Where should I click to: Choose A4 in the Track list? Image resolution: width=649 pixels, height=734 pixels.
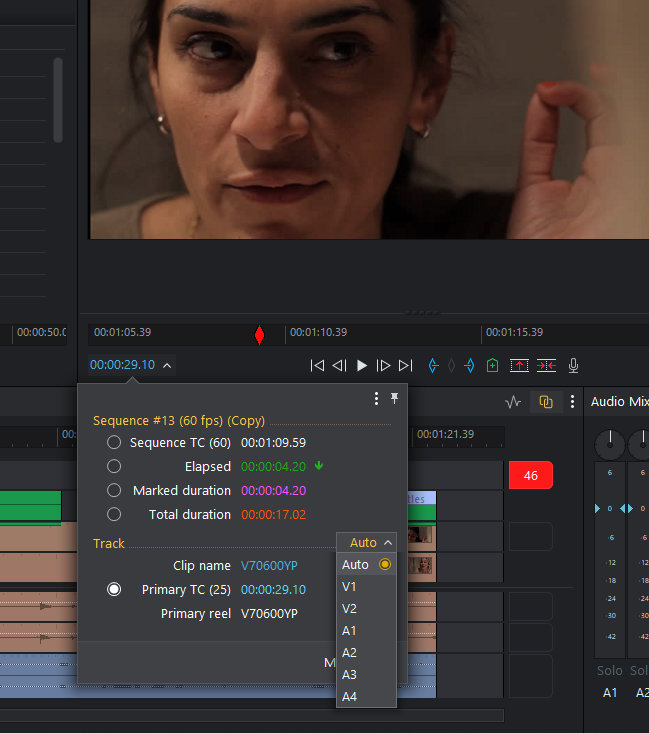[366, 697]
